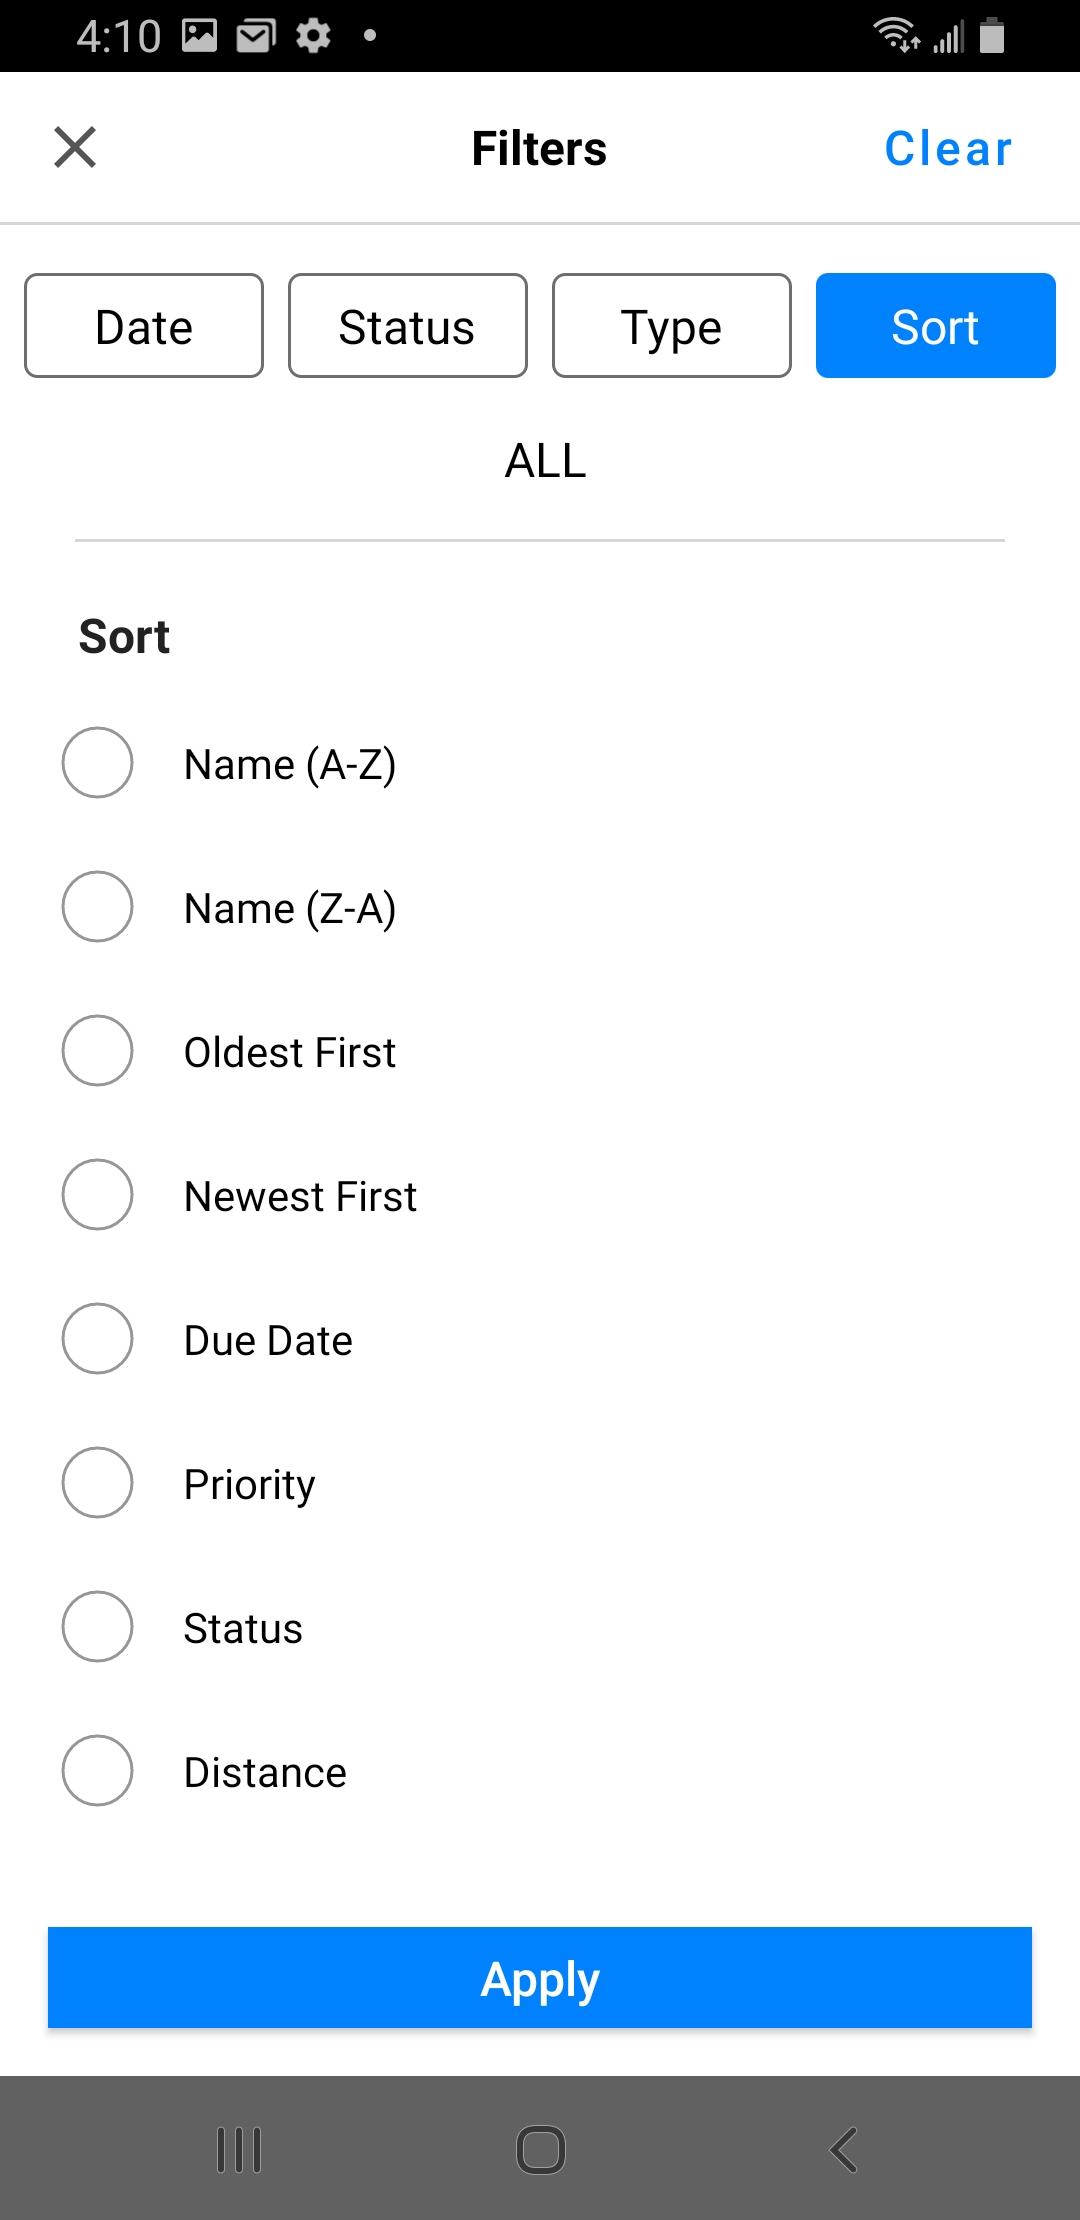Select the Sort filter tab
The width and height of the screenshot is (1080, 2220).
pyautogui.click(x=935, y=326)
